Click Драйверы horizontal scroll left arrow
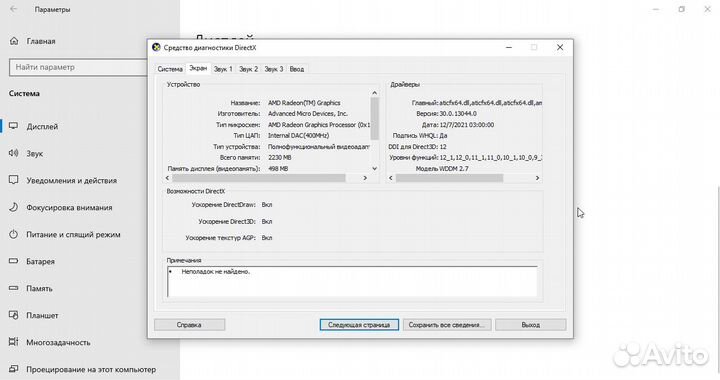Viewport: 720px width, 380px height. click(x=391, y=178)
